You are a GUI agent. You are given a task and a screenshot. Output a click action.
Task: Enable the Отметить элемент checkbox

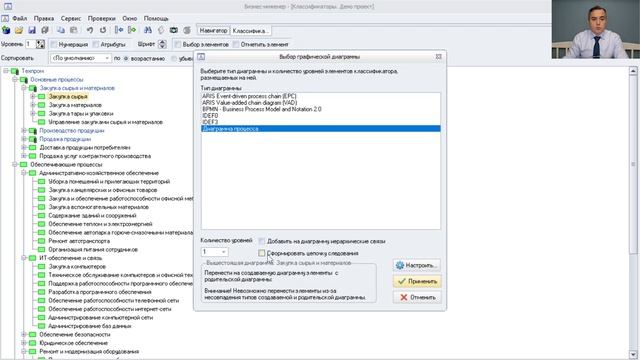236,44
